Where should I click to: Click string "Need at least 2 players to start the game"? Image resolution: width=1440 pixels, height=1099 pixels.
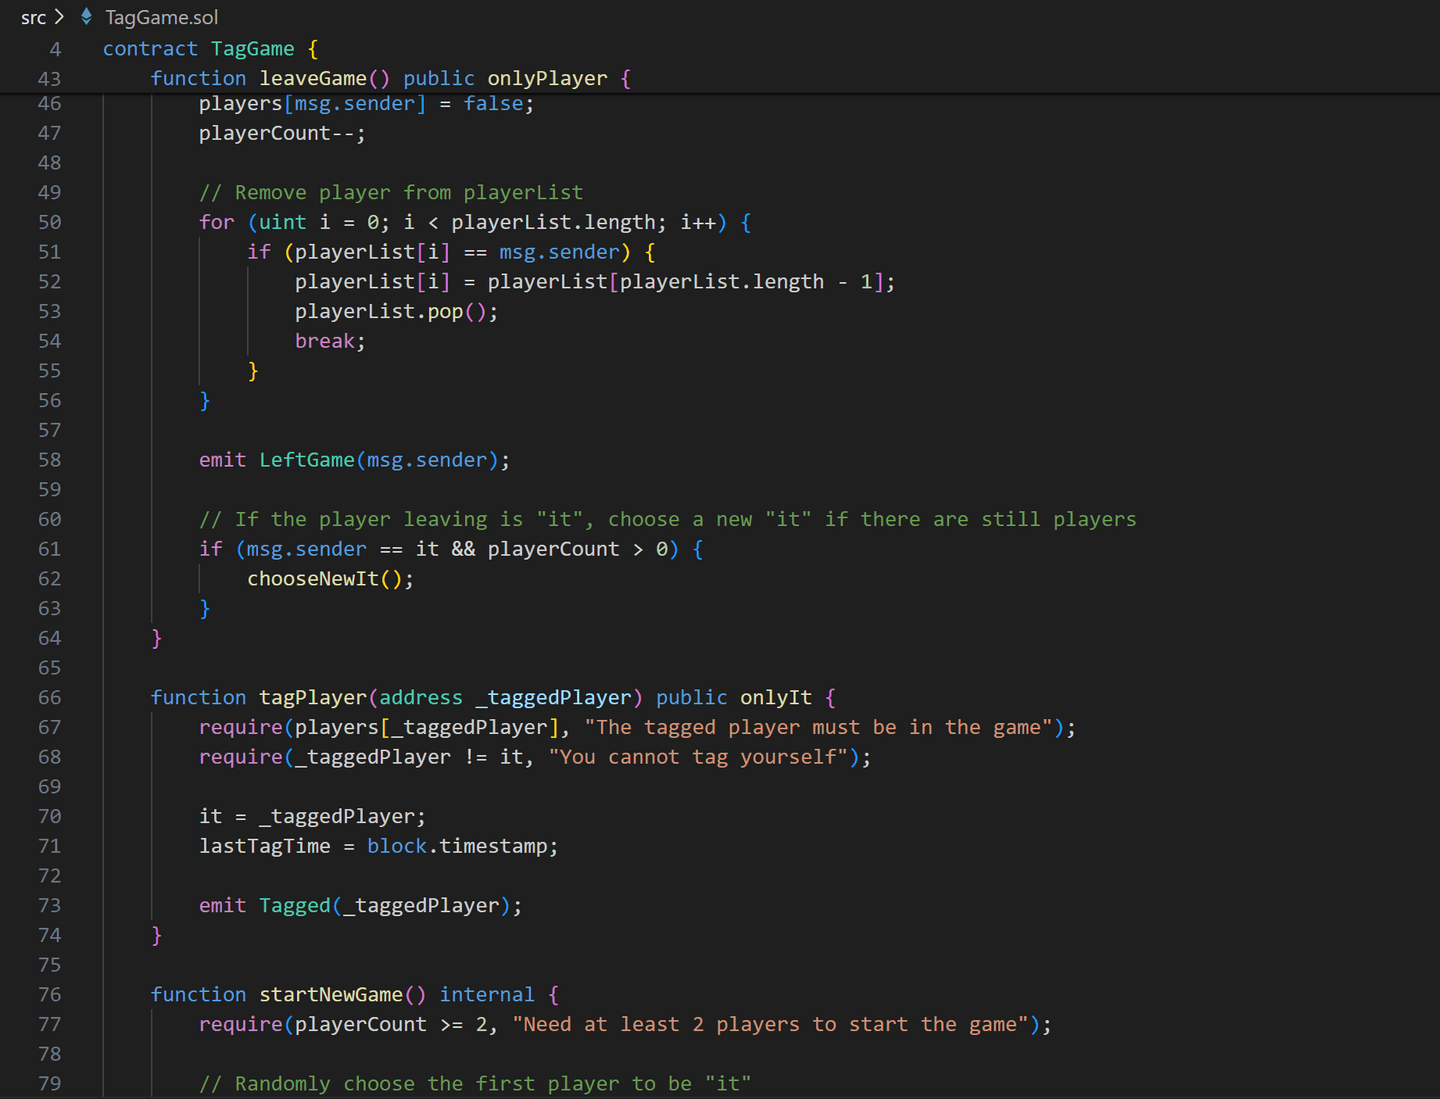tap(771, 1024)
